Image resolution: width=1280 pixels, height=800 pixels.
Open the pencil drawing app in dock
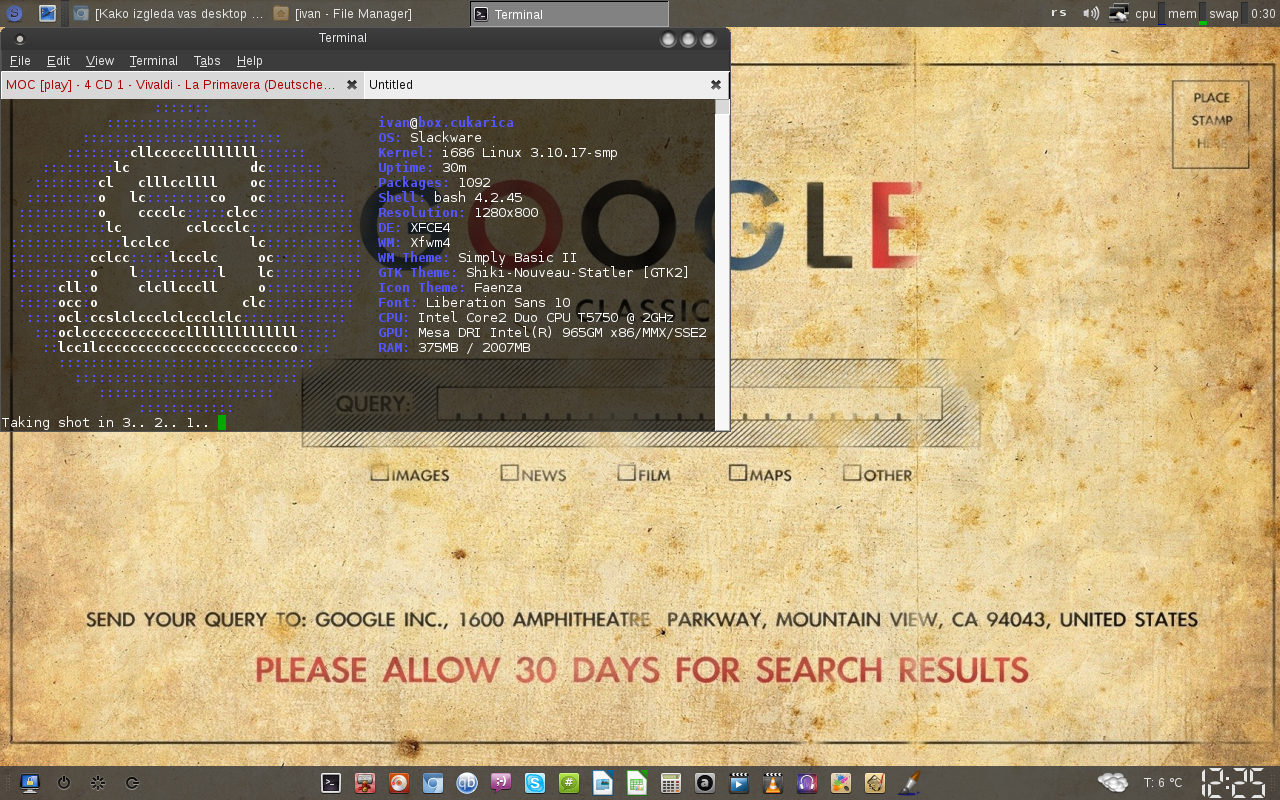tap(875, 784)
